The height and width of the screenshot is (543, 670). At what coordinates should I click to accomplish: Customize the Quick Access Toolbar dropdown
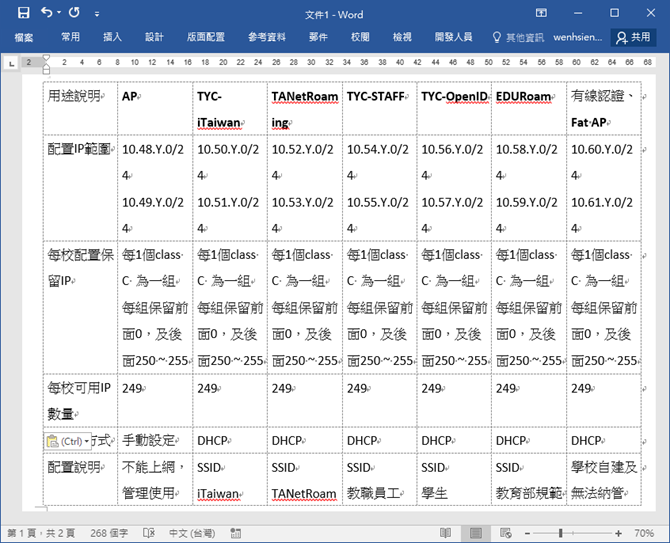point(97,14)
